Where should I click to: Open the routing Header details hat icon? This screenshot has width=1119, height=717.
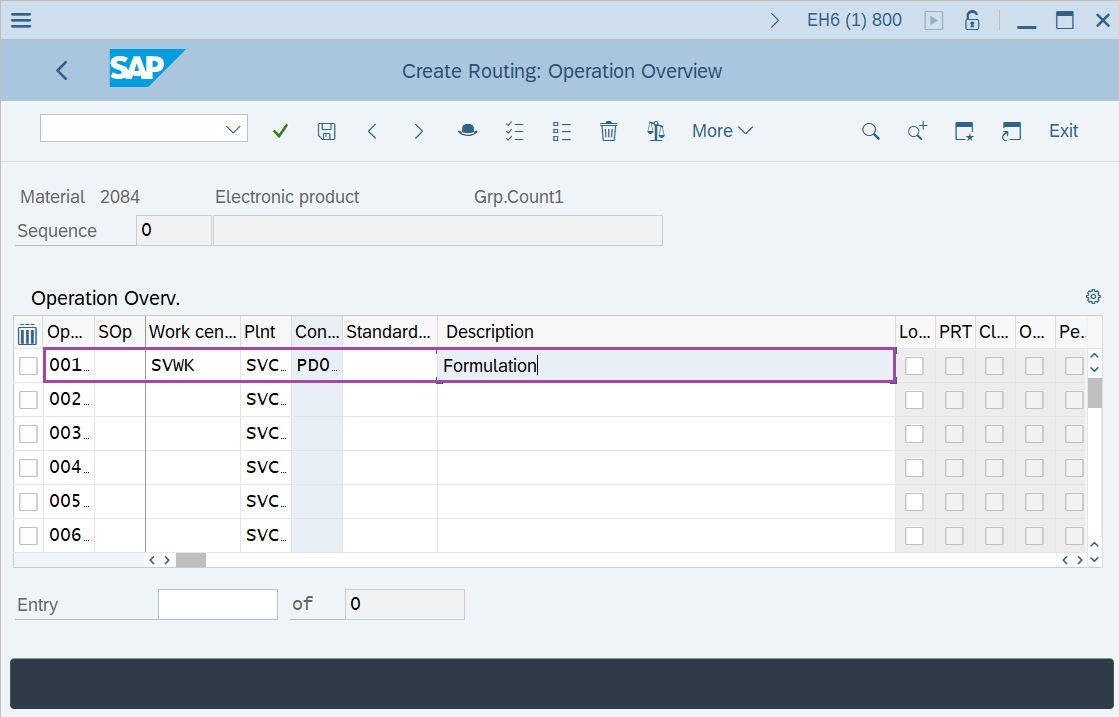tap(467, 130)
